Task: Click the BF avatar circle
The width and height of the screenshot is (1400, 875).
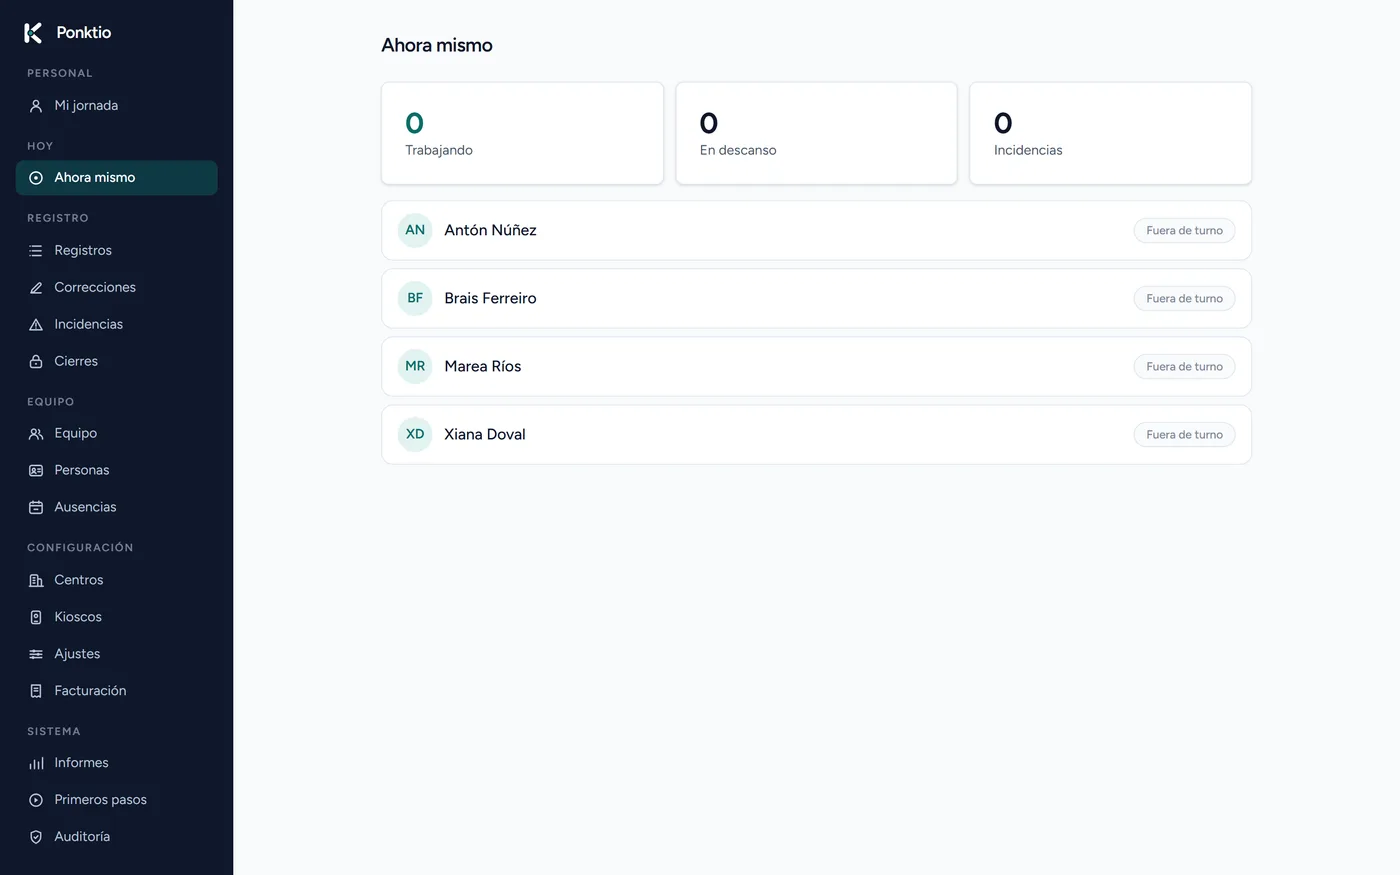Action: (x=415, y=299)
